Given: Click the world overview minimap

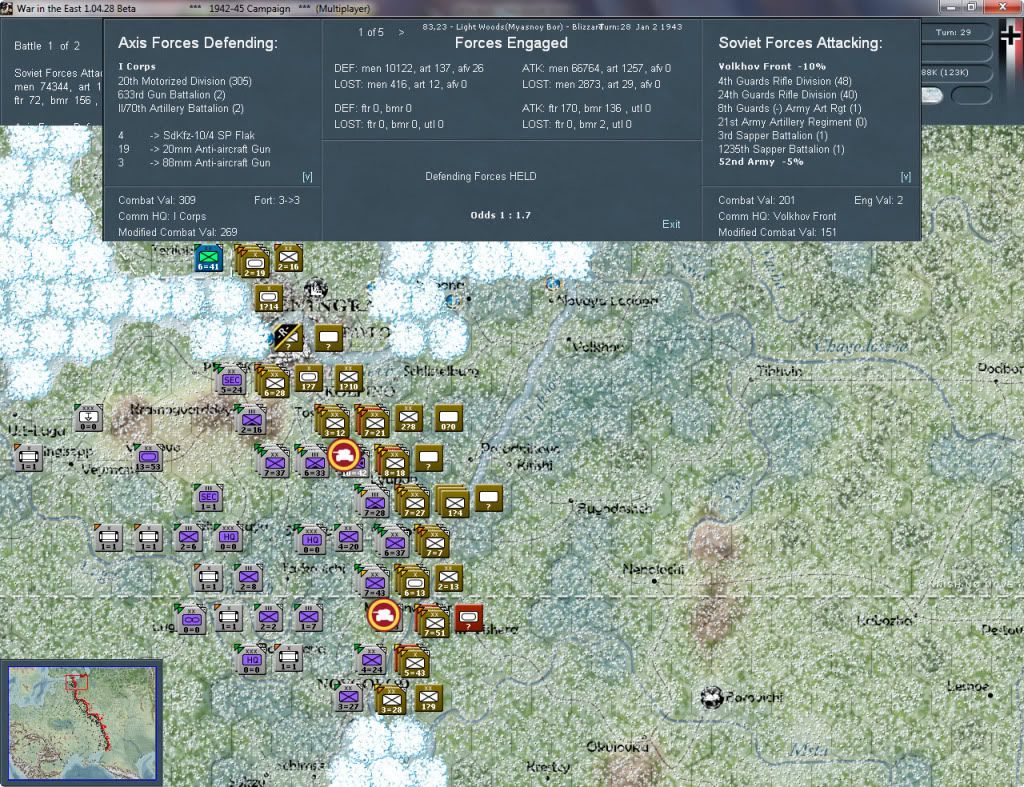Looking at the screenshot, I should 82,722.
